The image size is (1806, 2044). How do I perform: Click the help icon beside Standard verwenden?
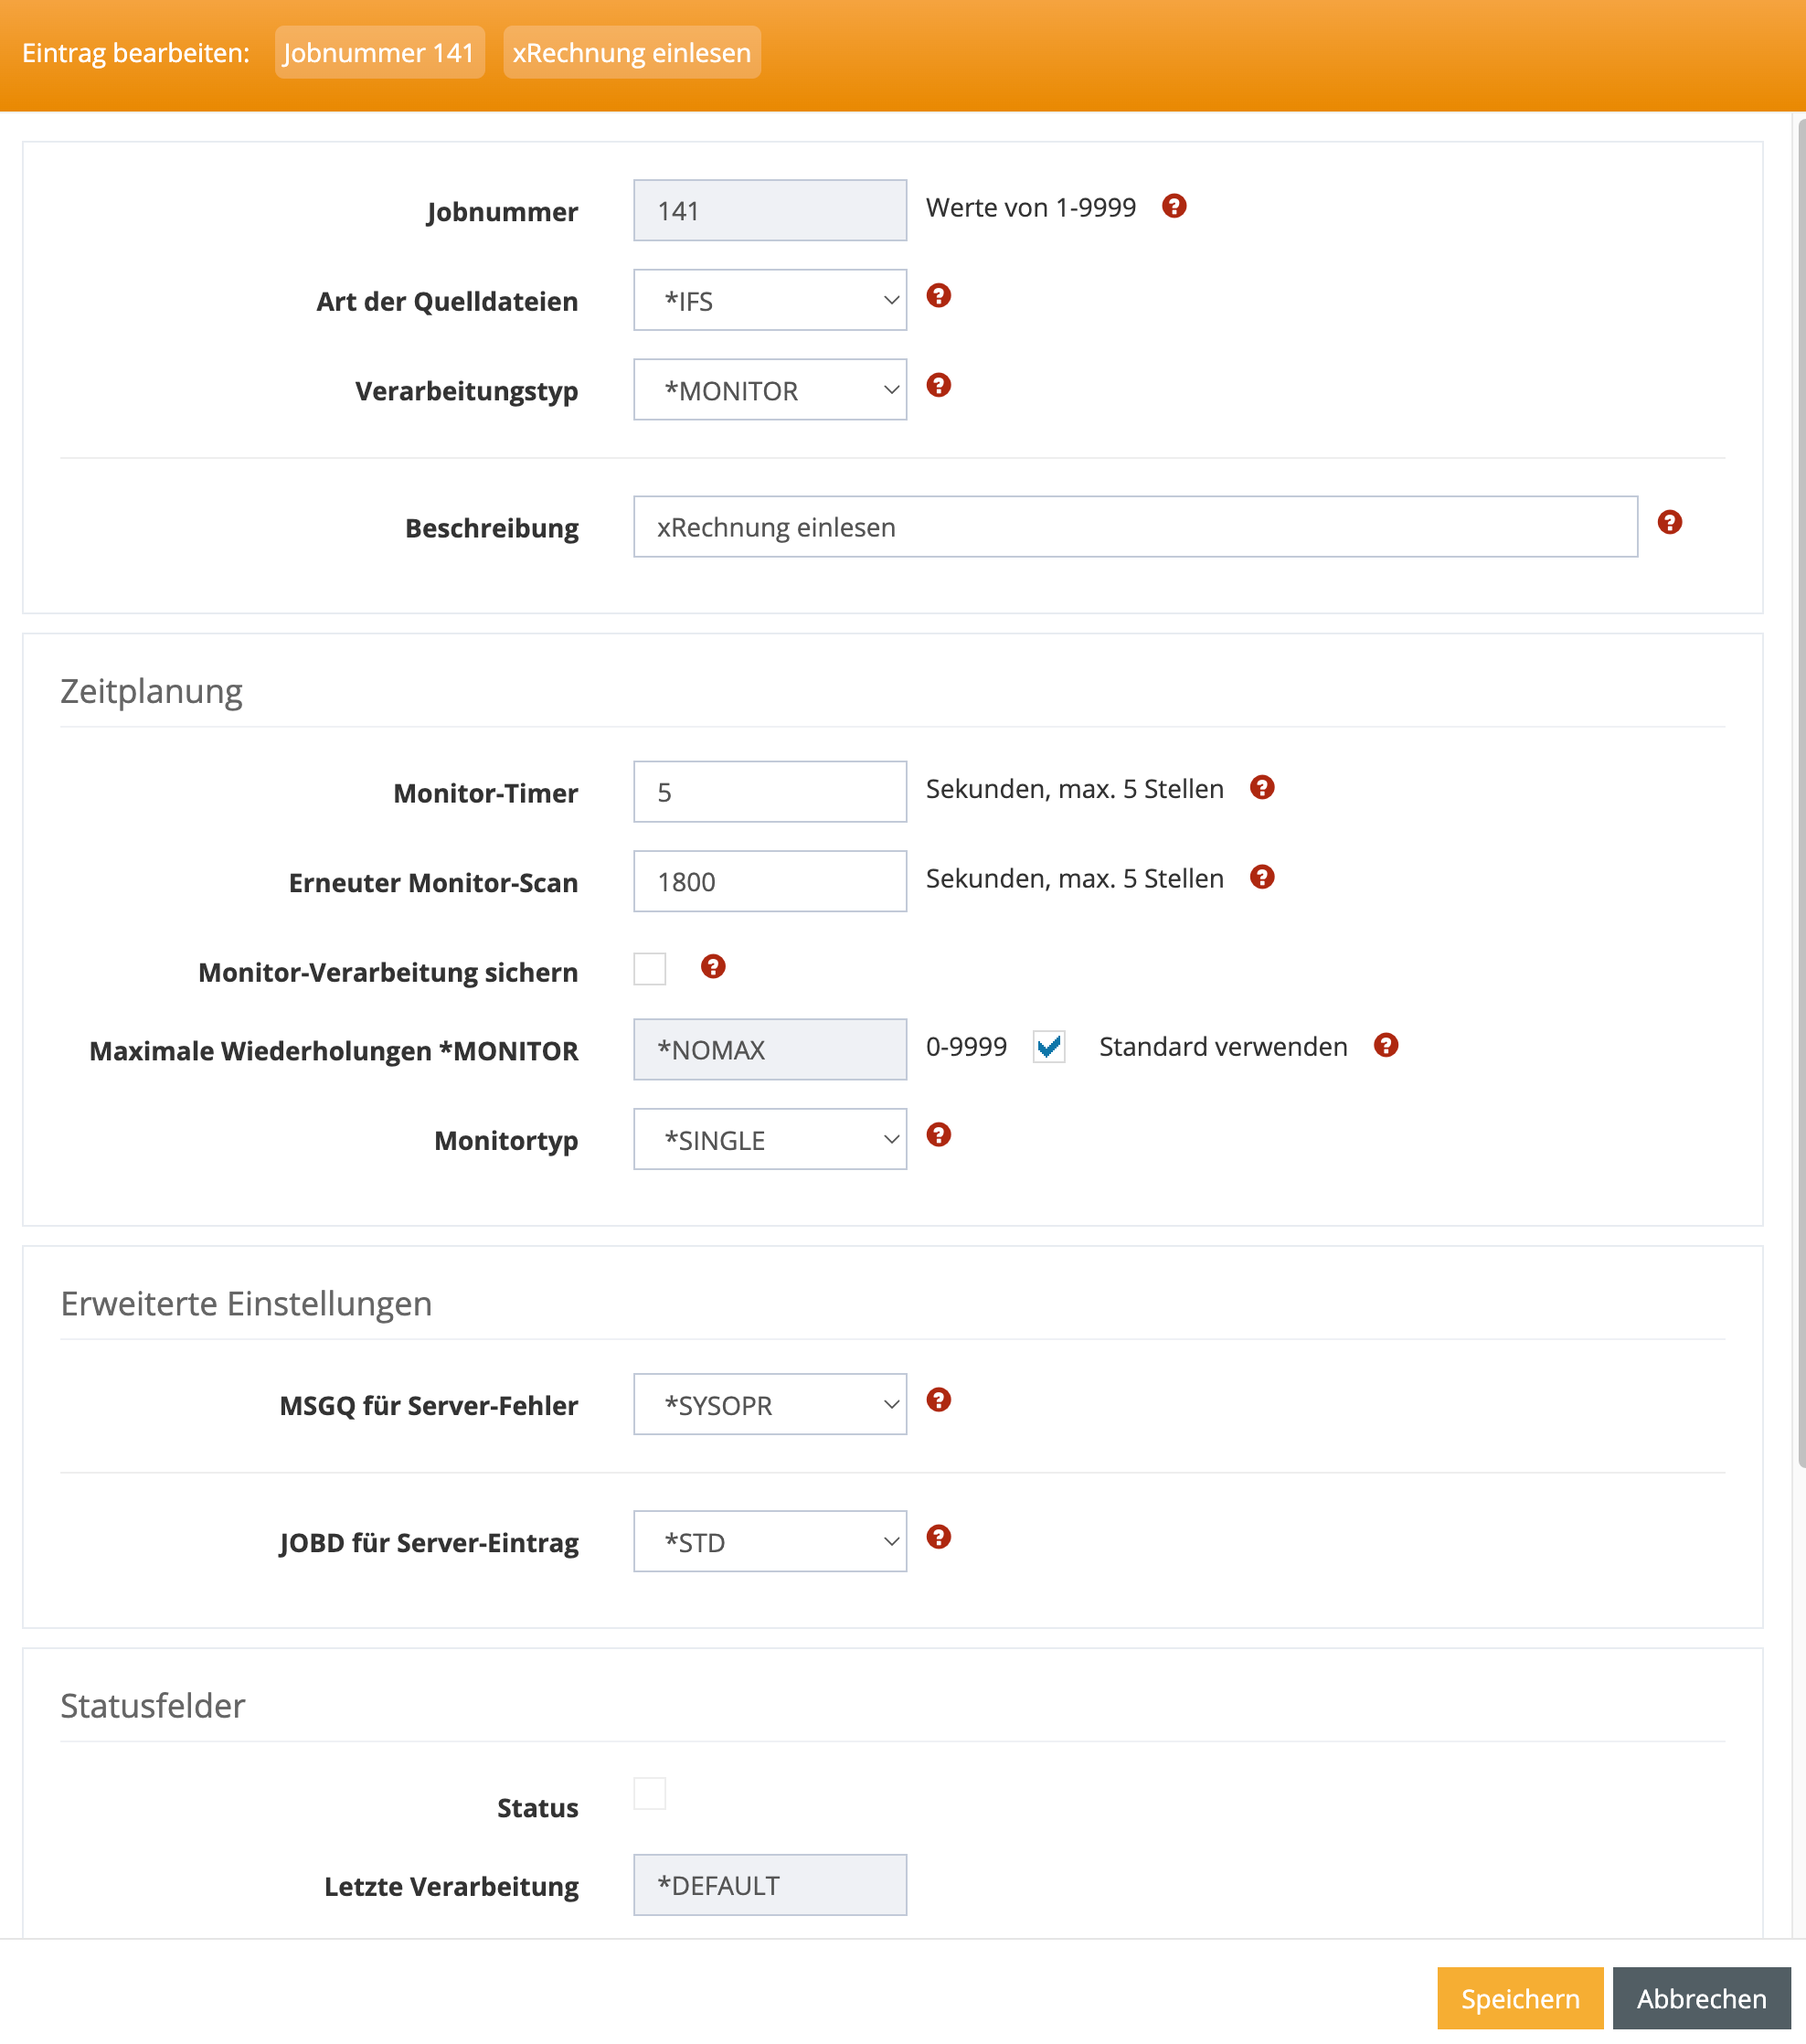click(x=1385, y=1045)
